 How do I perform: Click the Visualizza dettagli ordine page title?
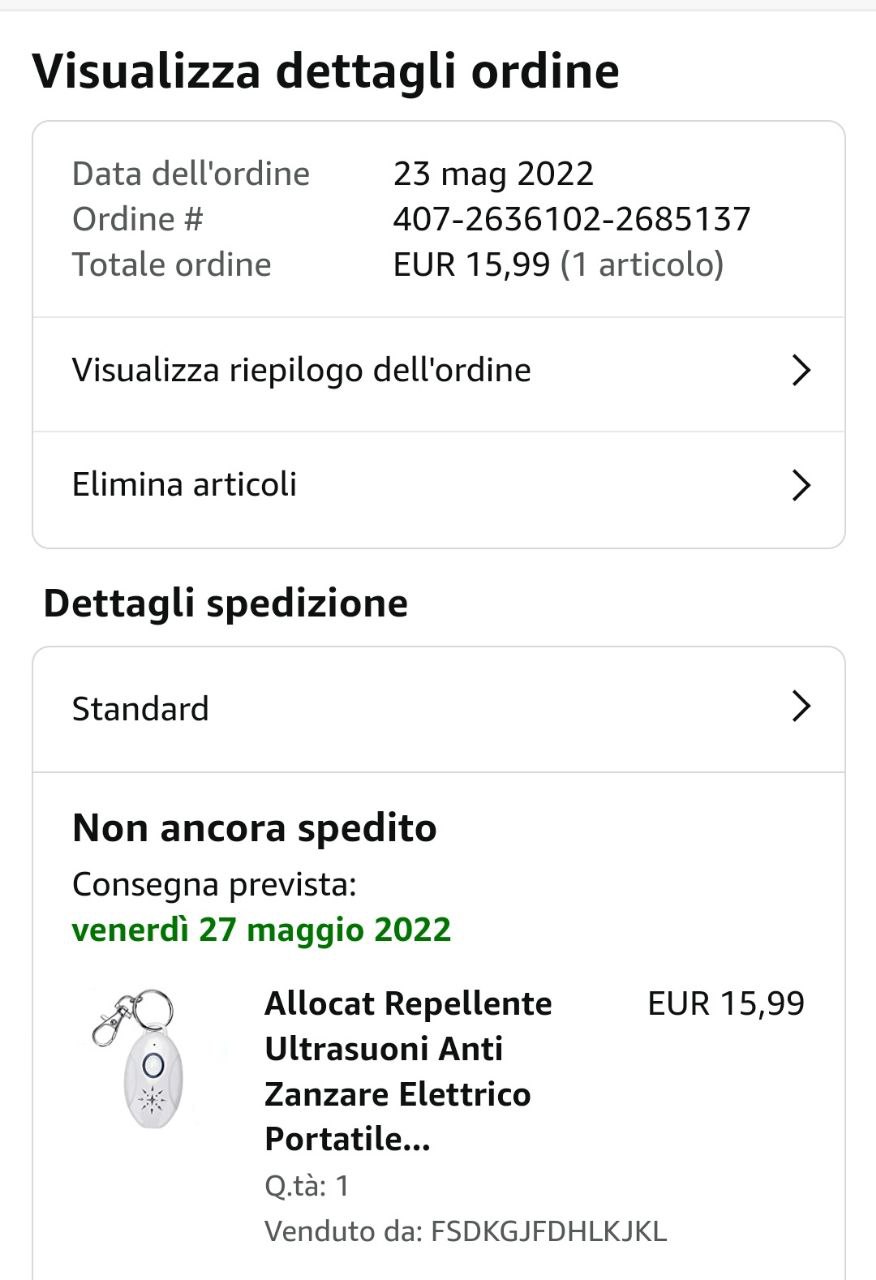(326, 72)
